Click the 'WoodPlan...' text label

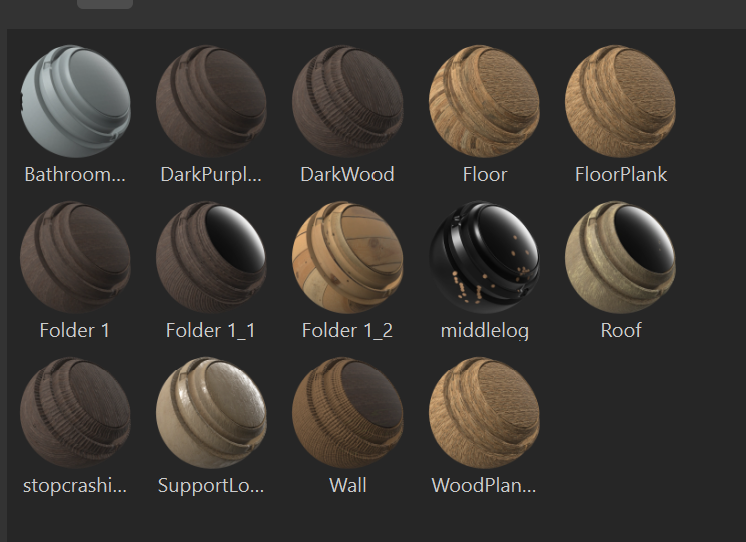click(484, 486)
